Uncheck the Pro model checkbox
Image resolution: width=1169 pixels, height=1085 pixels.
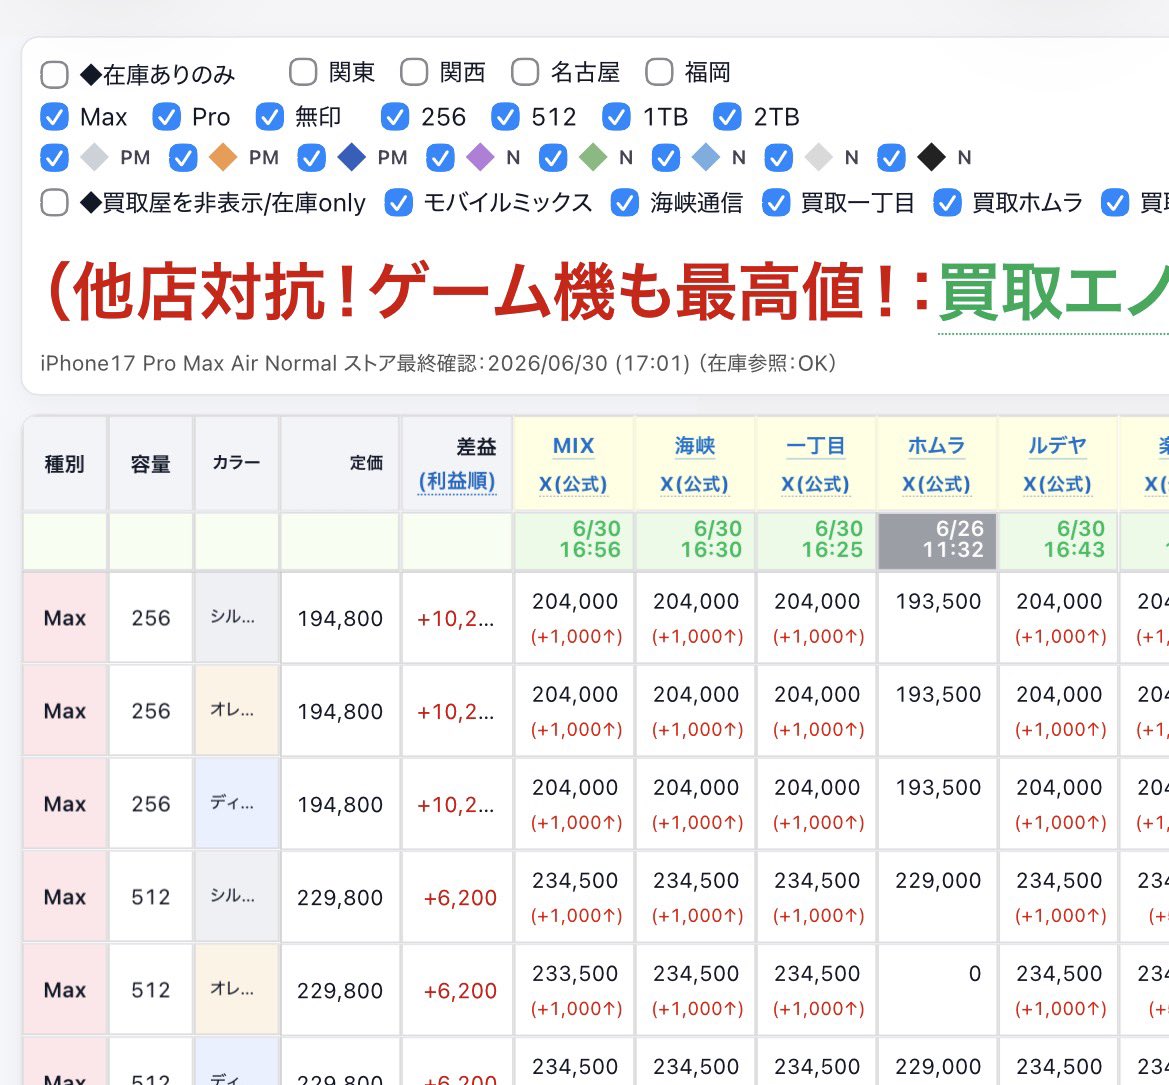166,117
